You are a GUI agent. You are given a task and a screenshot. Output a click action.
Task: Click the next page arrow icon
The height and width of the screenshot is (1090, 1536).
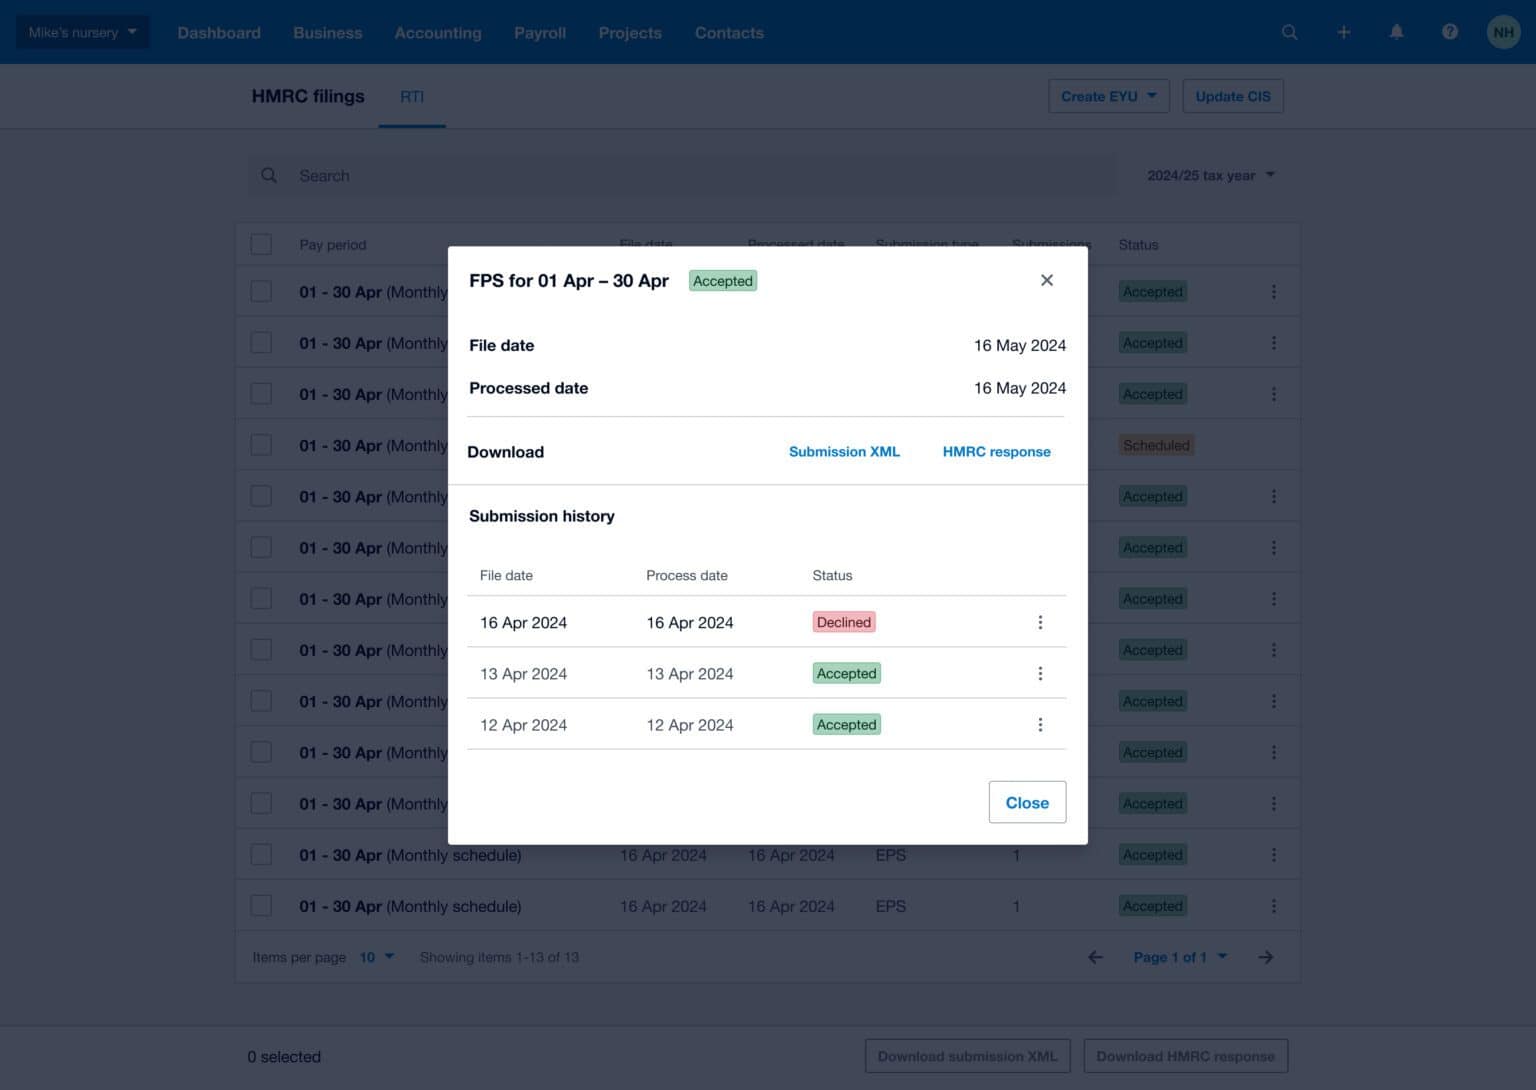coord(1265,957)
